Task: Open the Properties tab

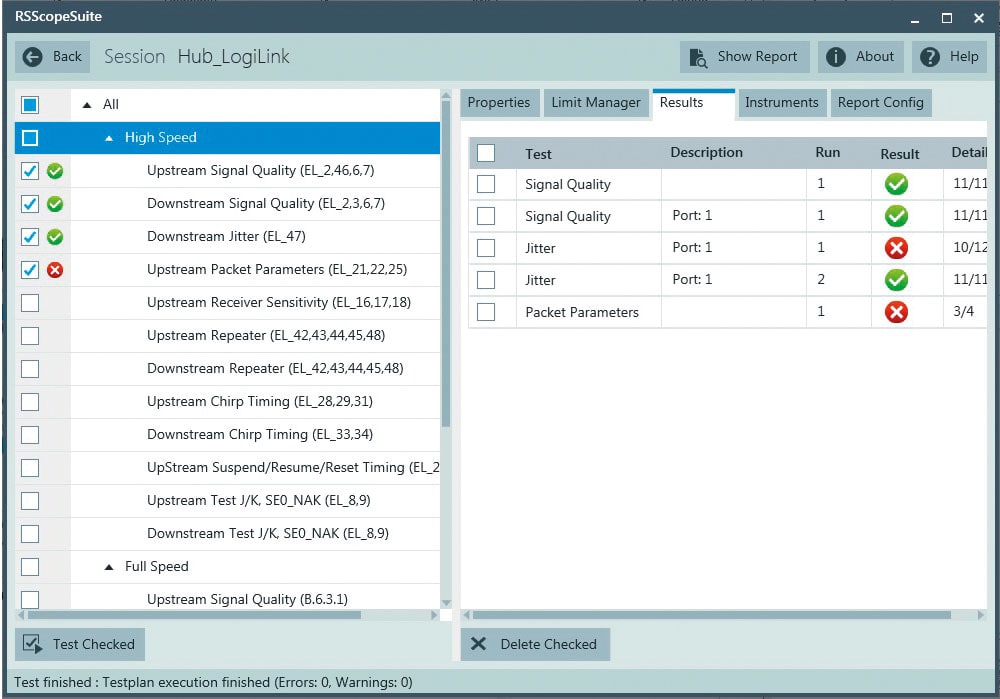Action: (499, 103)
